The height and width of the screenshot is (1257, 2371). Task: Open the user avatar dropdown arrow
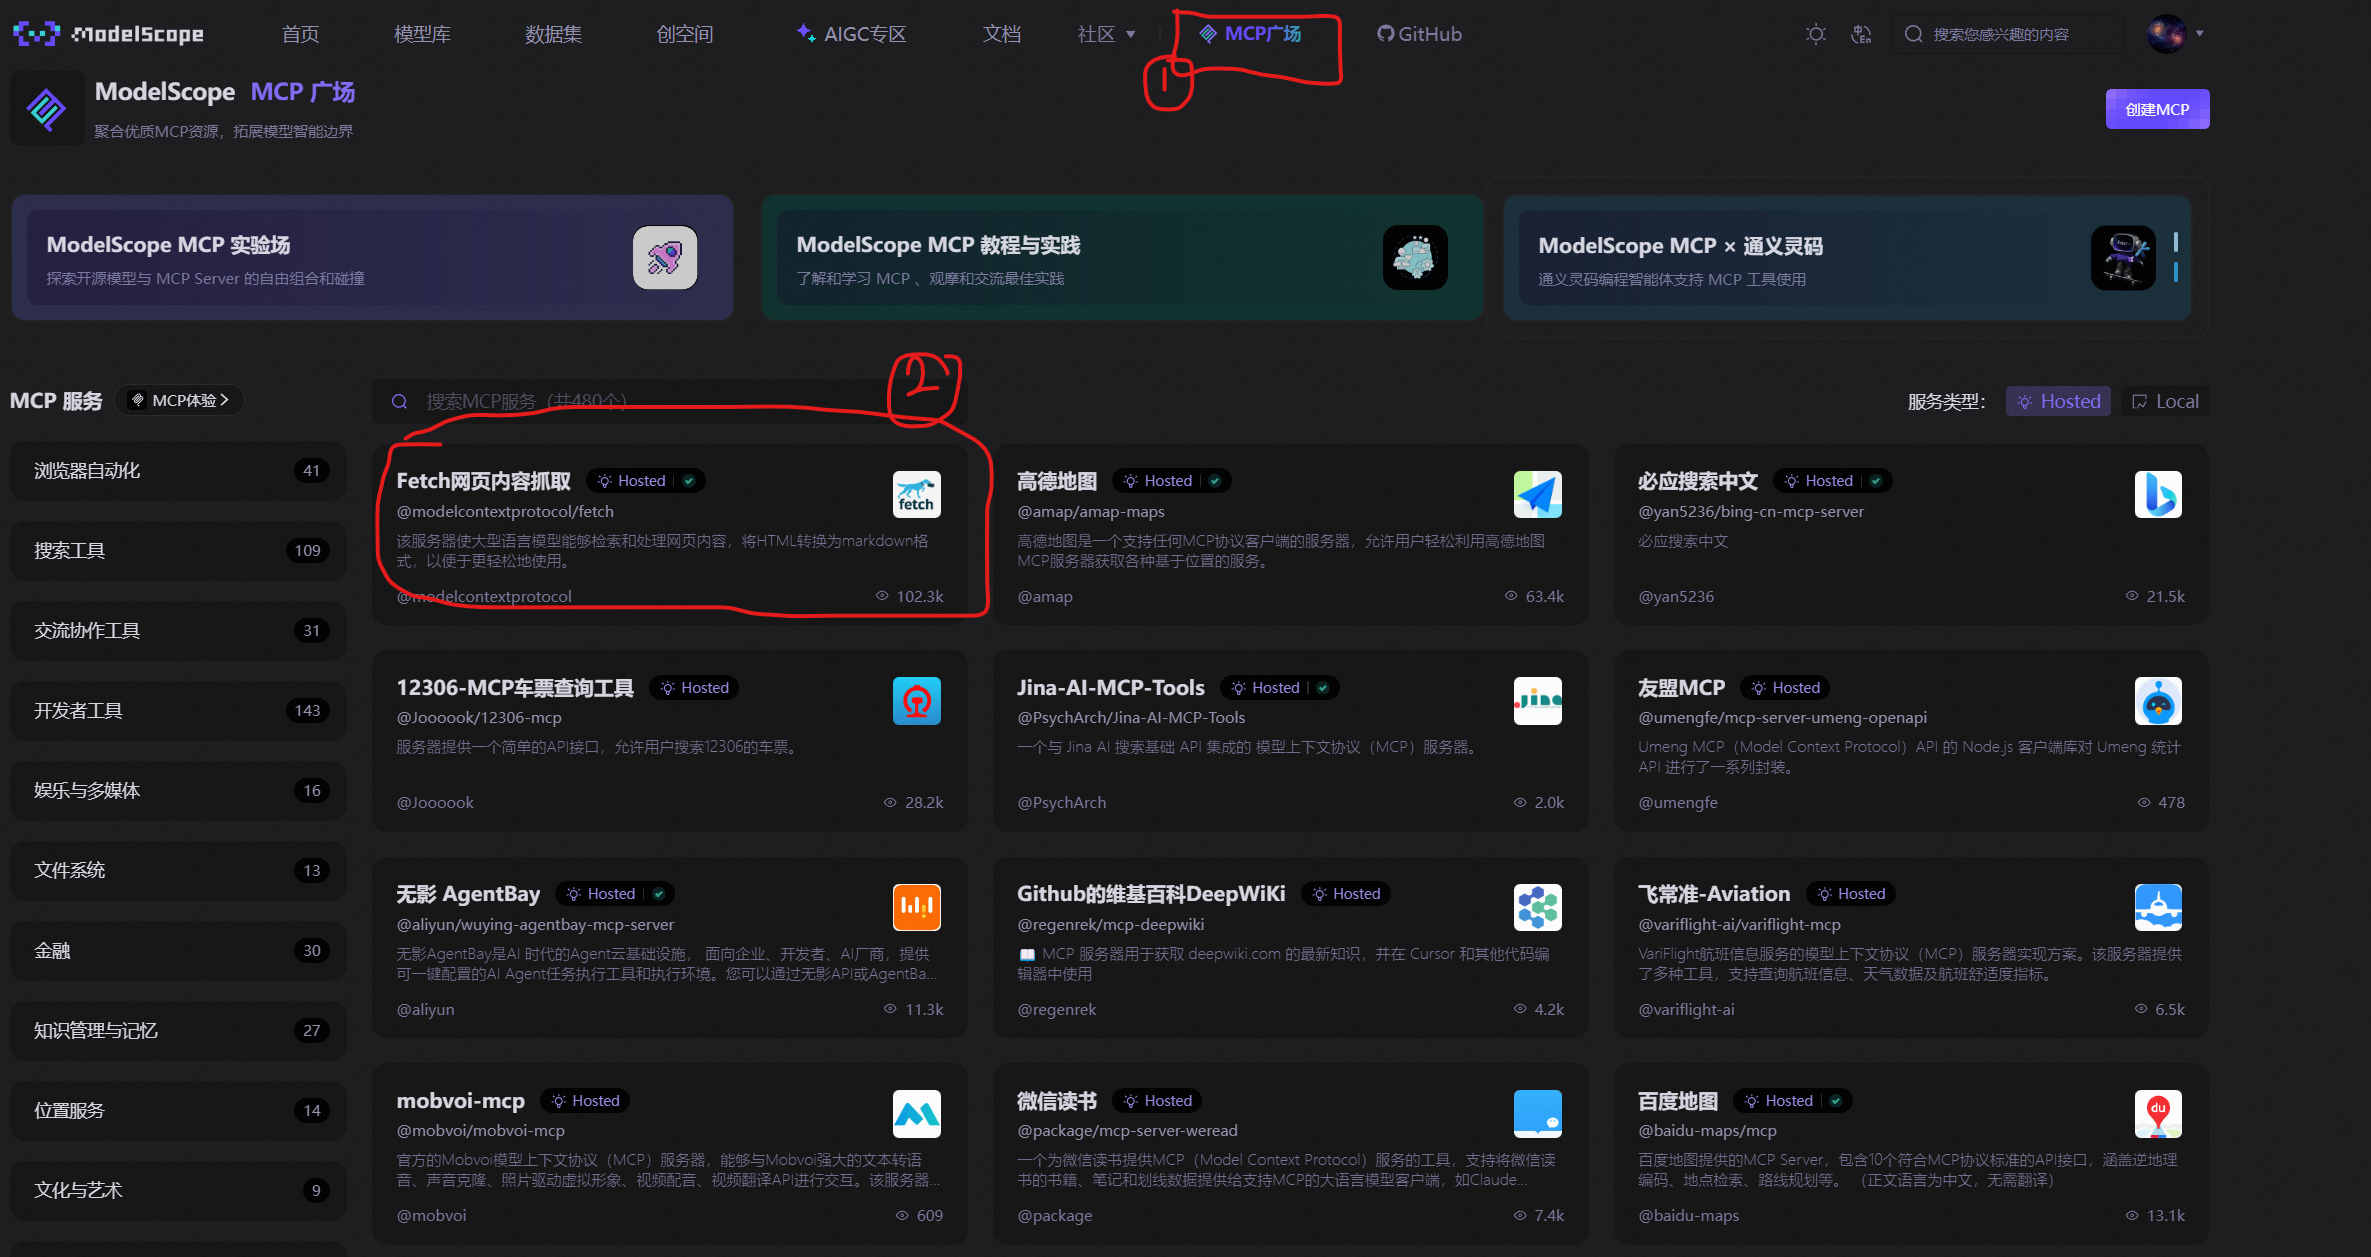click(x=2199, y=34)
